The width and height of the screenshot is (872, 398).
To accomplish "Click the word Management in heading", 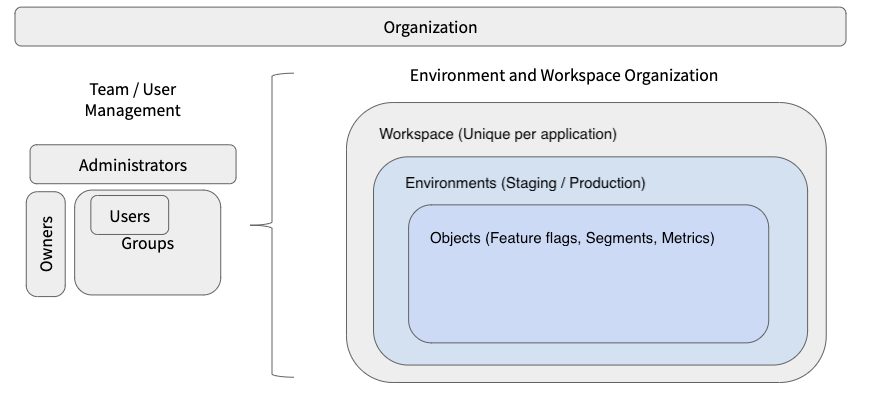I will (x=132, y=110).
